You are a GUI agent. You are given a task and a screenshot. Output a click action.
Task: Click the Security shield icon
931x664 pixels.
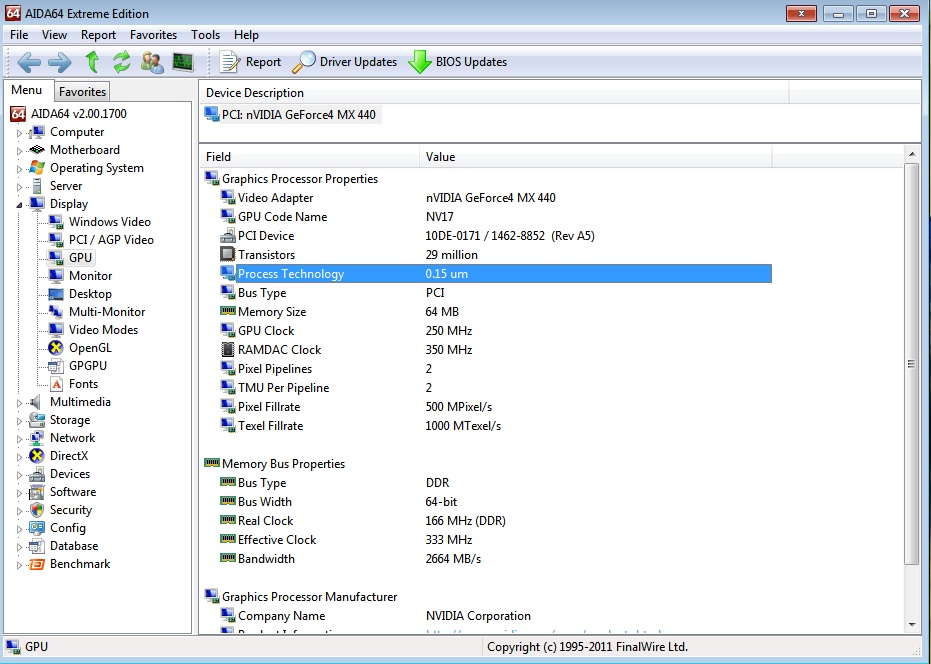[37, 510]
